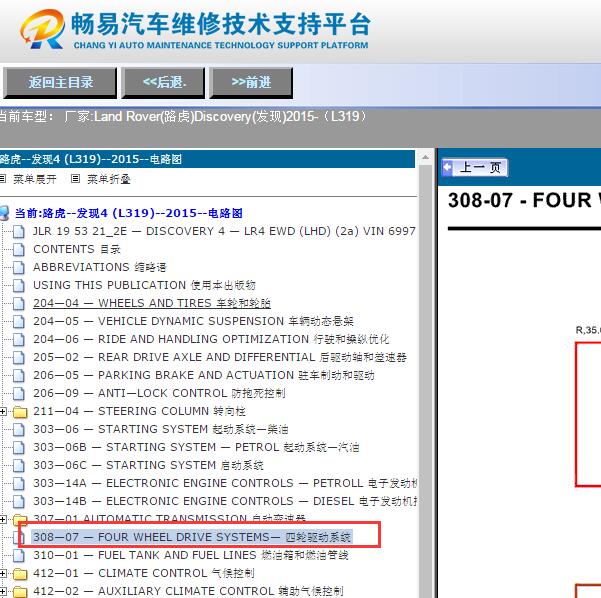Click folder icon of 412-02 AUXILIARY CLIMATE CONTROL
This screenshot has height=598, width=601.
(x=20, y=592)
